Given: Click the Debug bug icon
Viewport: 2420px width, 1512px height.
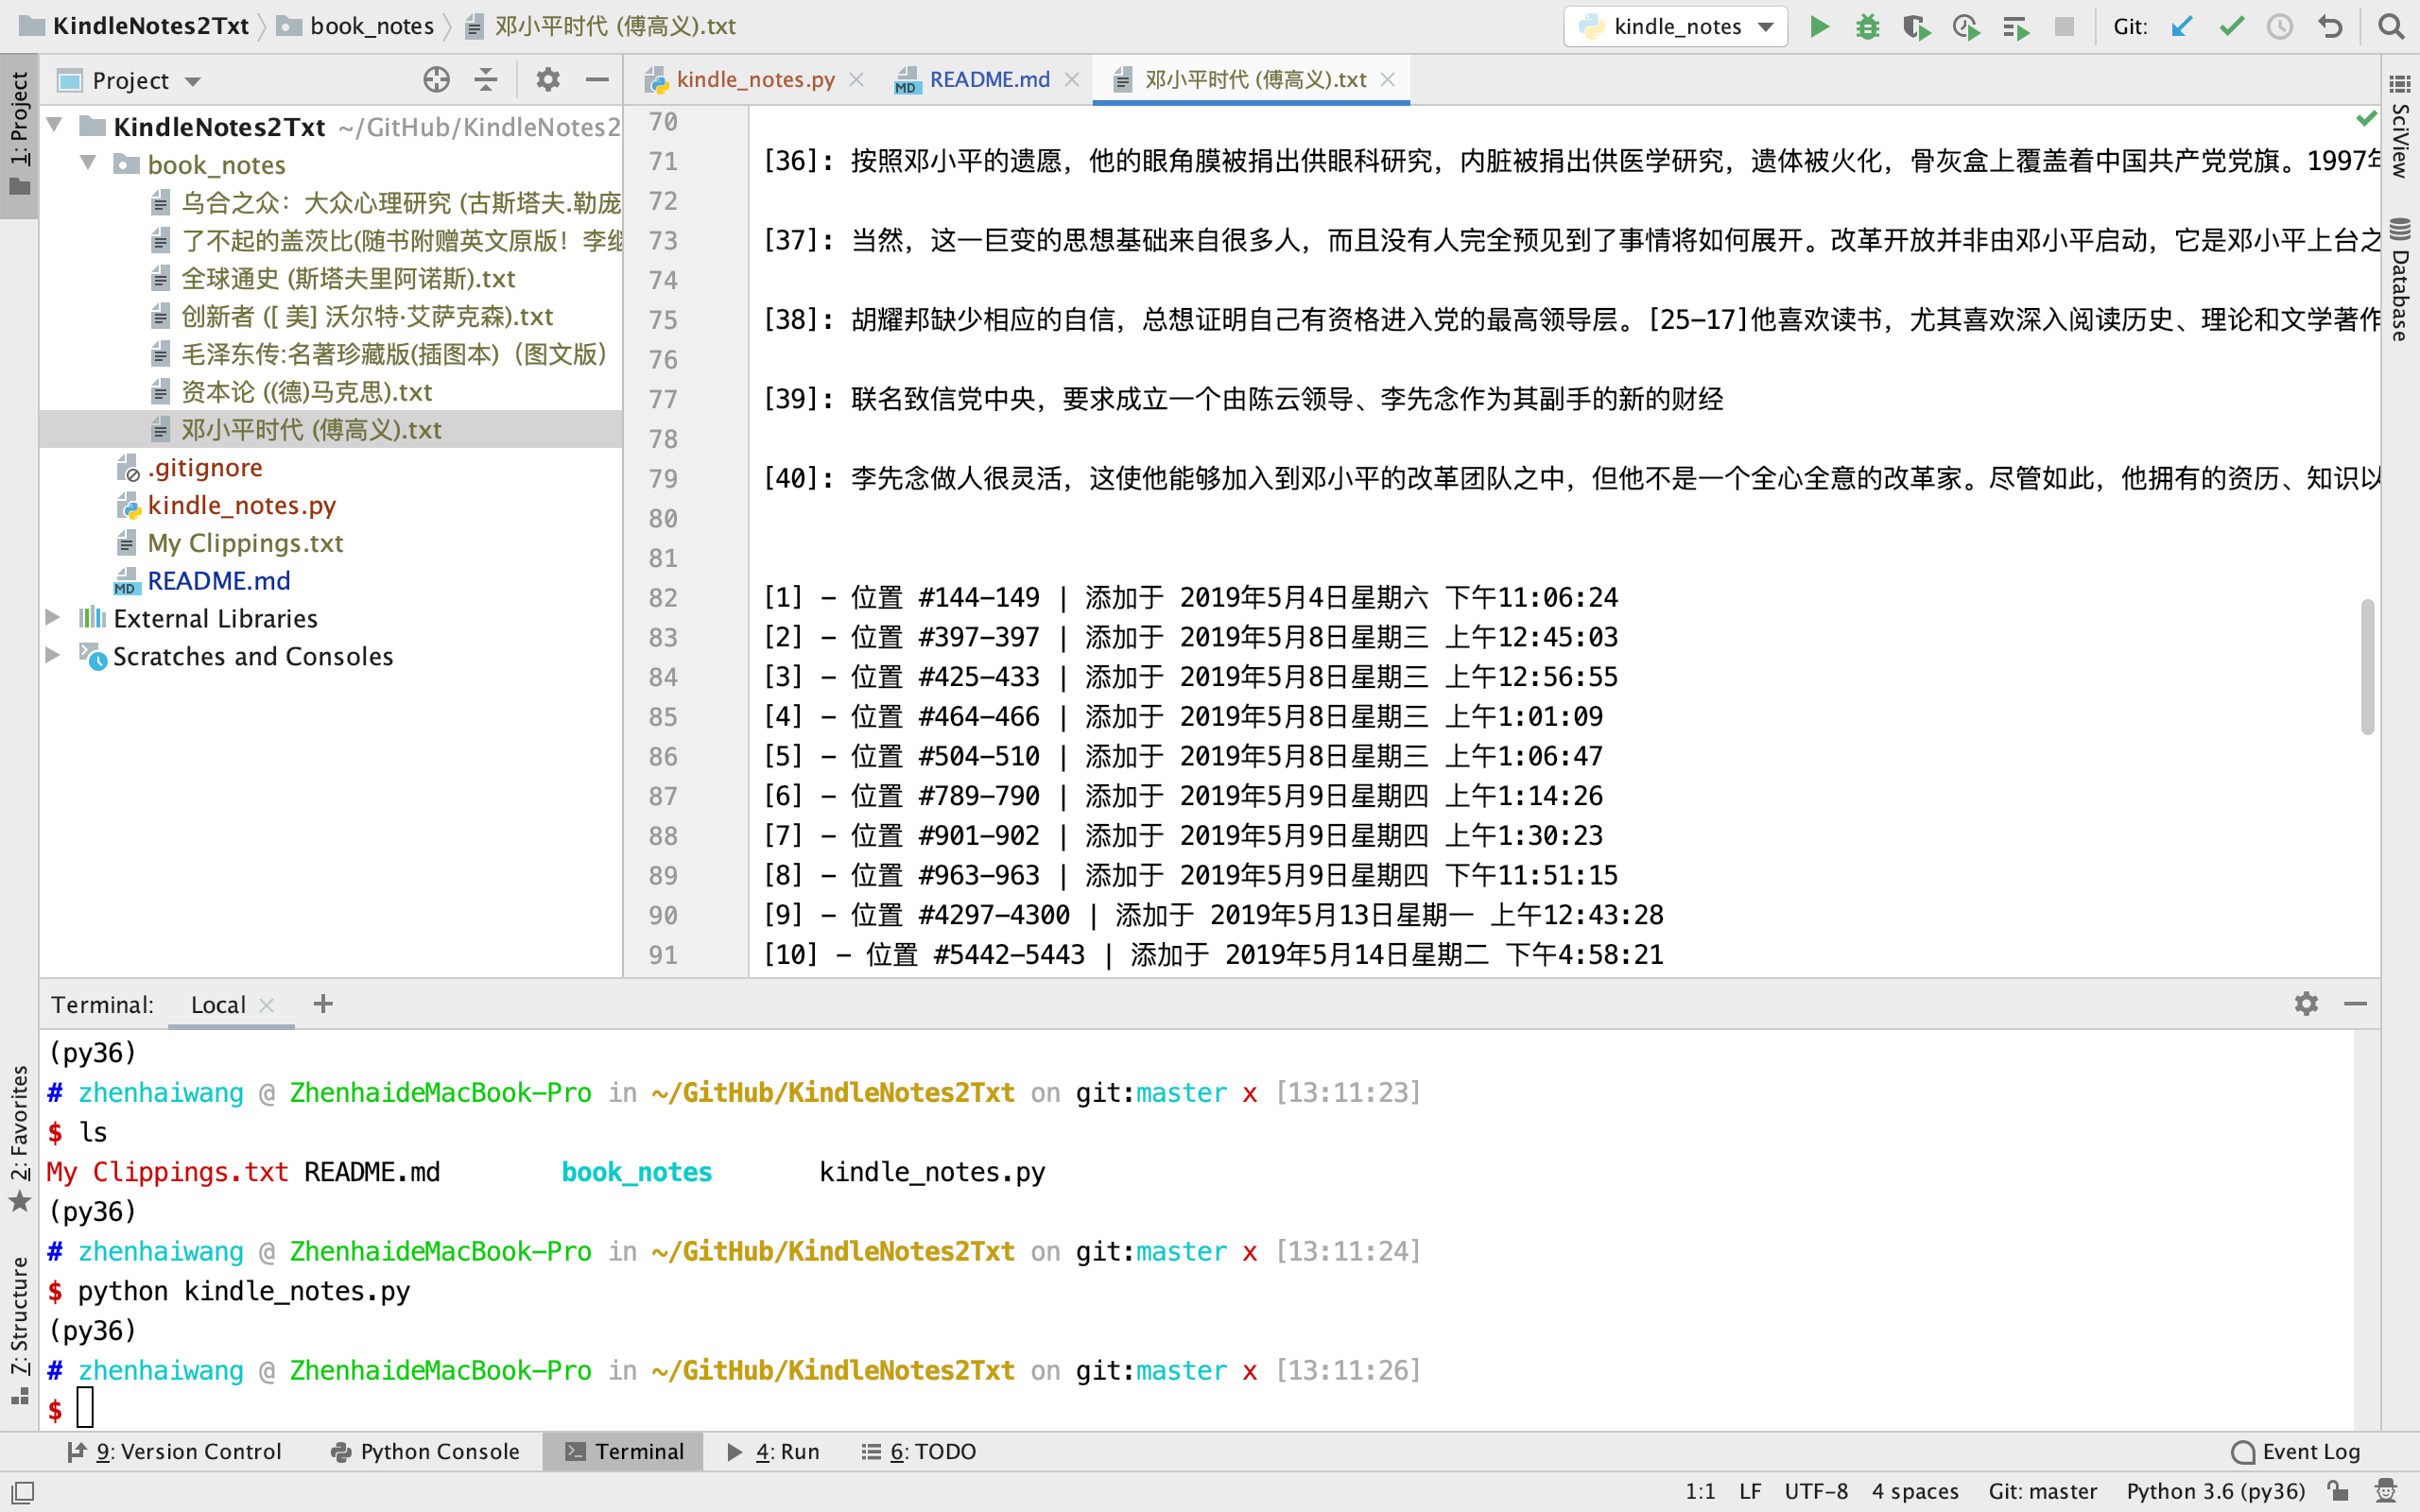Looking at the screenshot, I should [x=1867, y=27].
